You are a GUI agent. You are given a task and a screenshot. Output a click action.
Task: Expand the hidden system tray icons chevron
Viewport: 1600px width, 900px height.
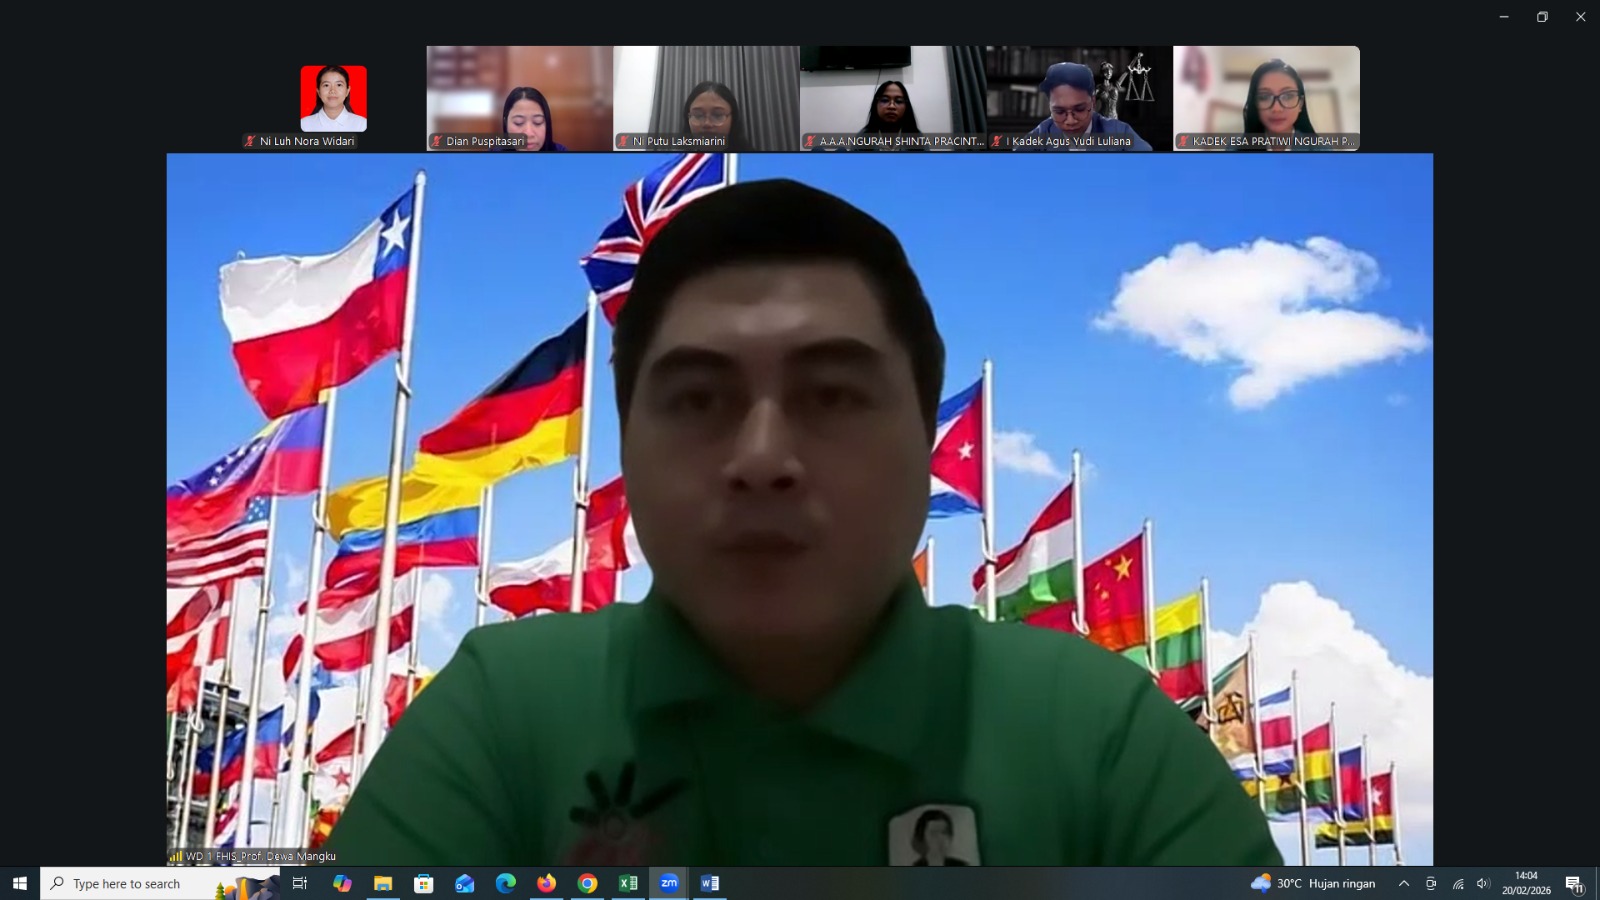coord(1404,883)
